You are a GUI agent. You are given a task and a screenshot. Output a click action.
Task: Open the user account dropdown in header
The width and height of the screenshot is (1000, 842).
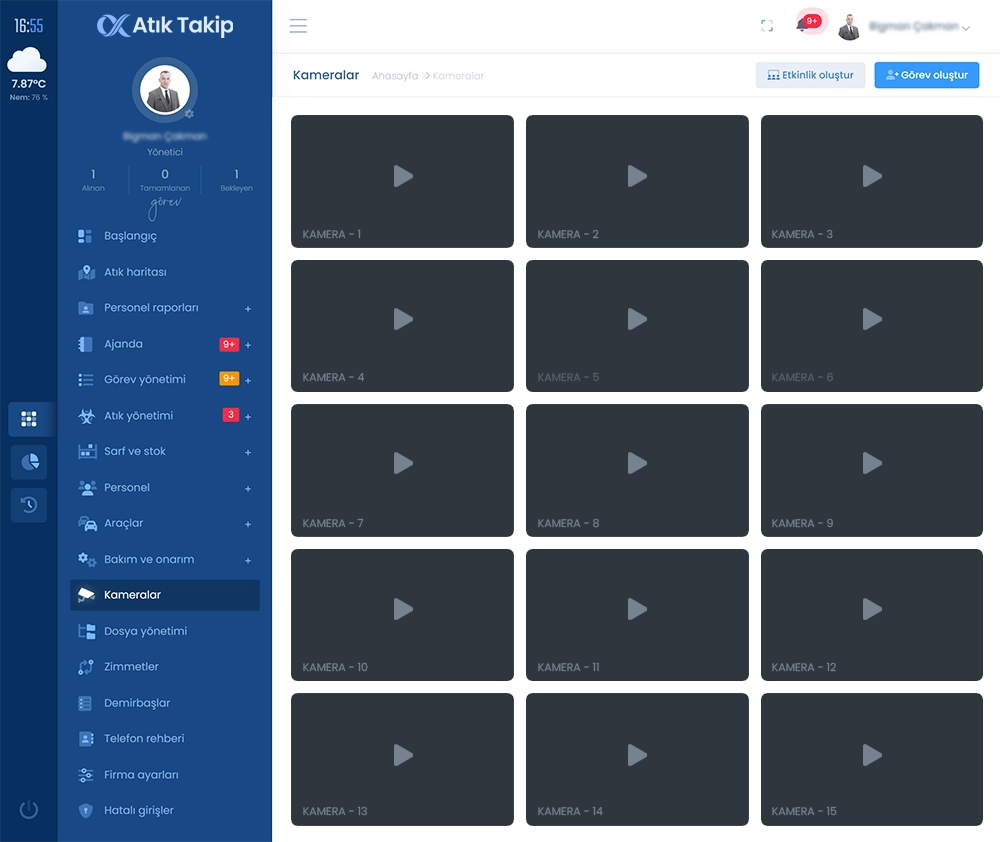[905, 27]
